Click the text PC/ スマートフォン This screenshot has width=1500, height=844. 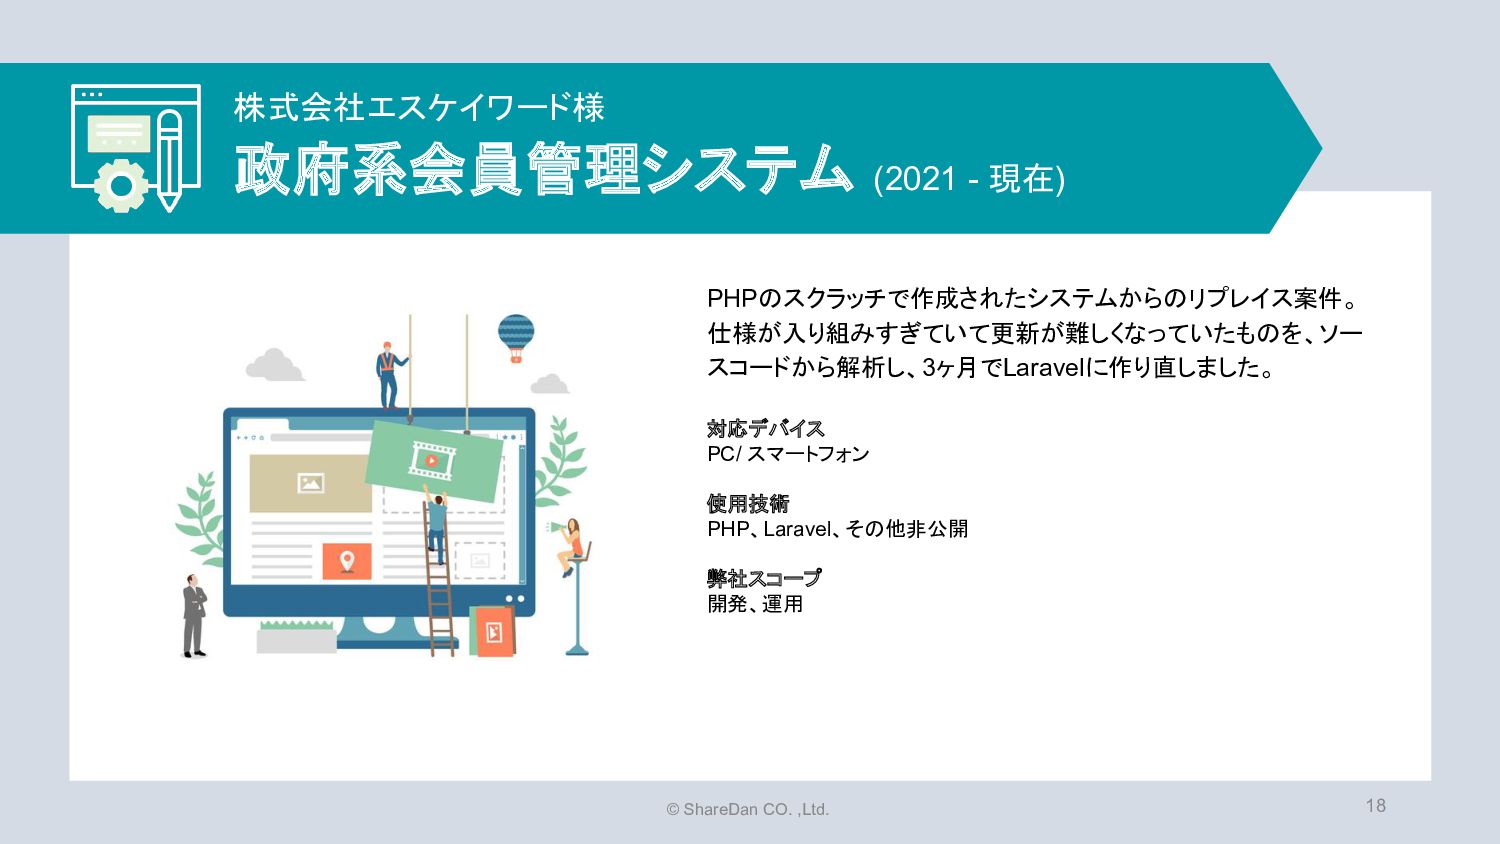tap(788, 454)
